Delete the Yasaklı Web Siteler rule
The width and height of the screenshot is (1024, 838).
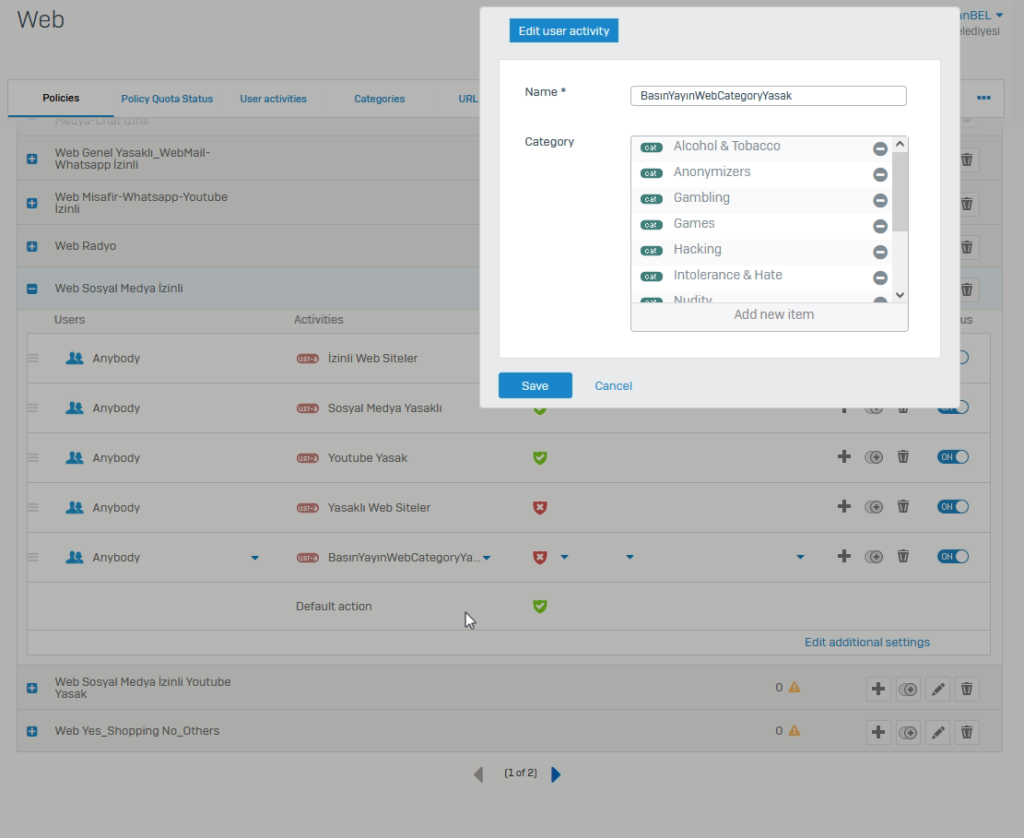click(903, 507)
